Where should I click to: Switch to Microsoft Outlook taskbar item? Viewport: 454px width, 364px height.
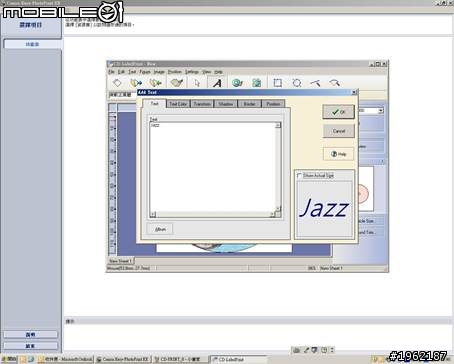66,359
